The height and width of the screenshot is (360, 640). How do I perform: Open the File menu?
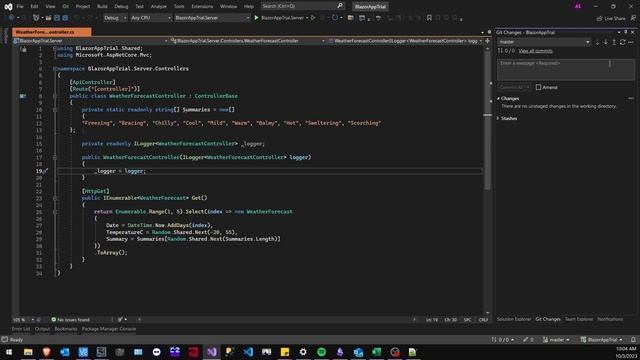click(x=20, y=6)
